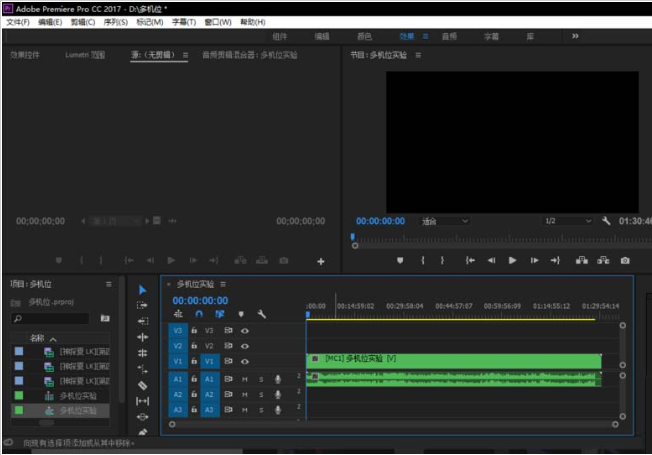Expand the workspace overflow chevron
This screenshot has width=652, height=455.
pos(575,36)
